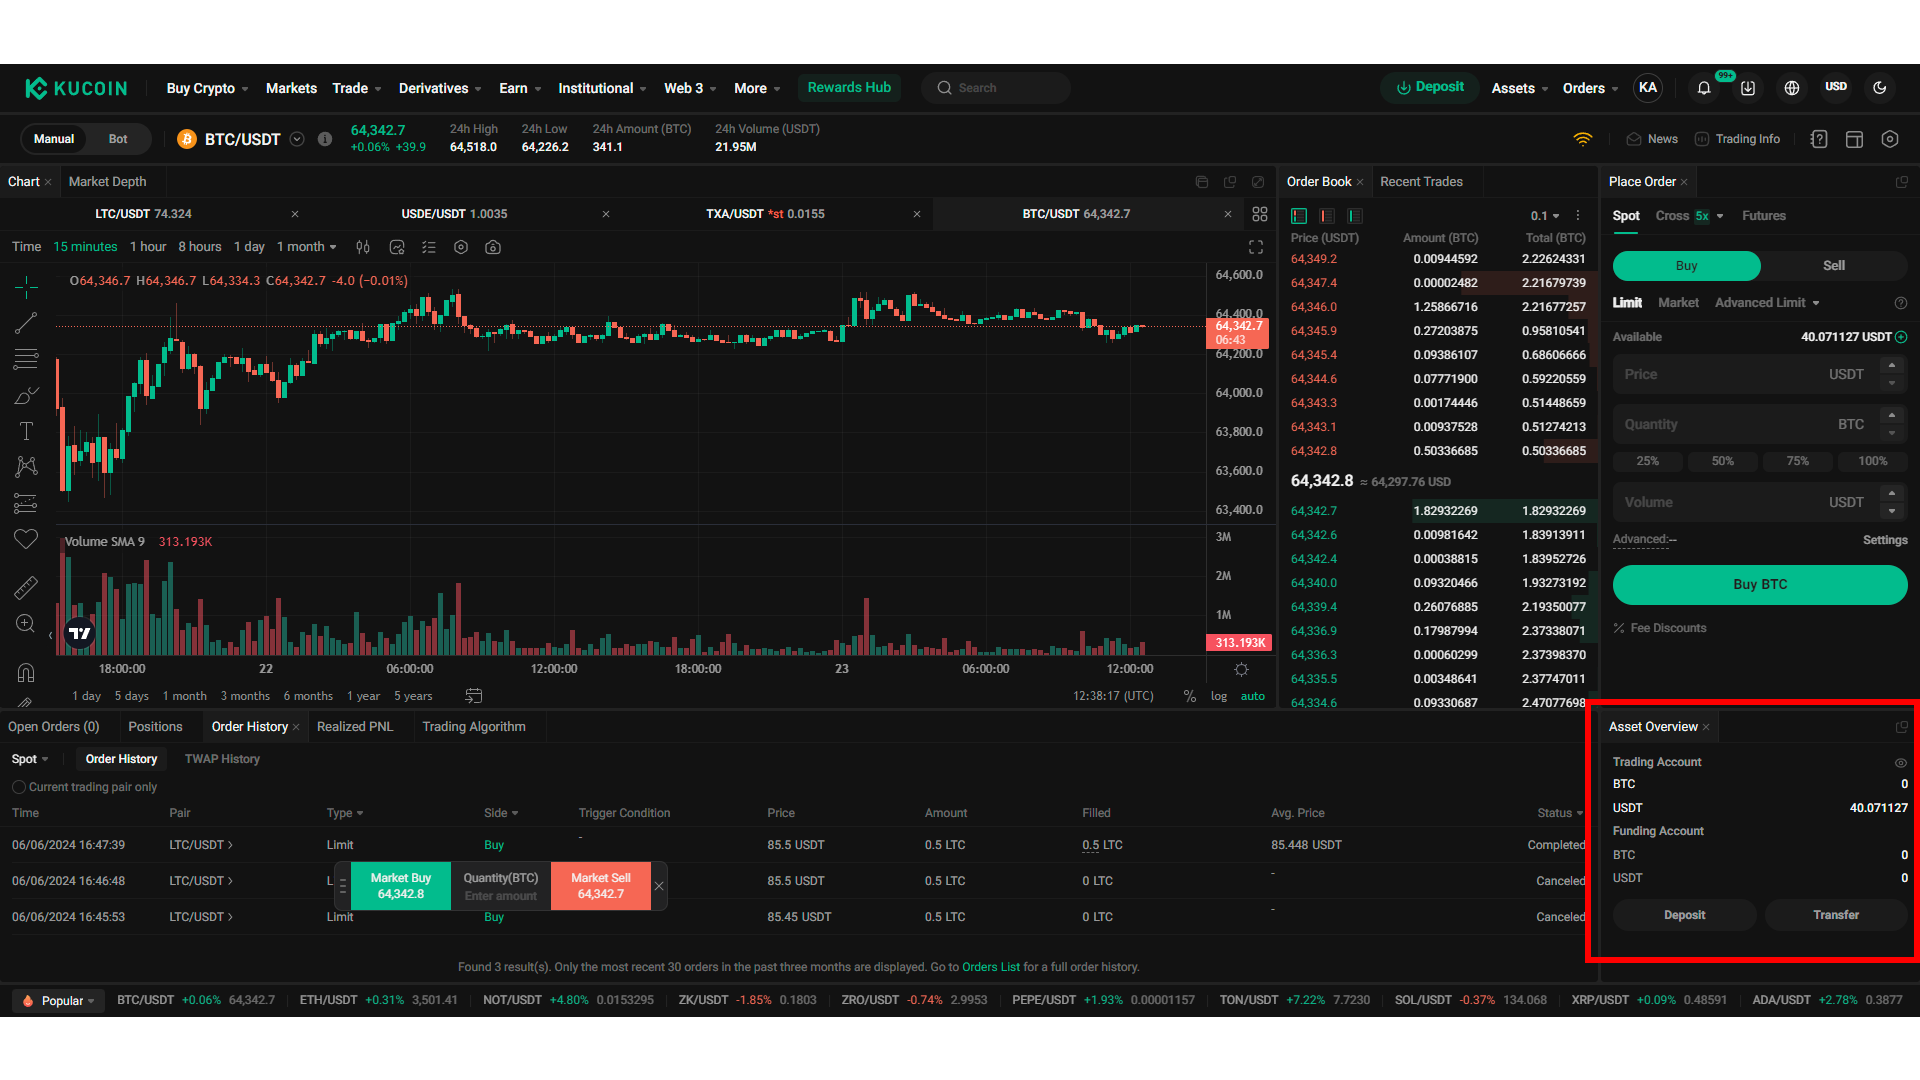Switch to the Manual trading toggle

(53, 139)
